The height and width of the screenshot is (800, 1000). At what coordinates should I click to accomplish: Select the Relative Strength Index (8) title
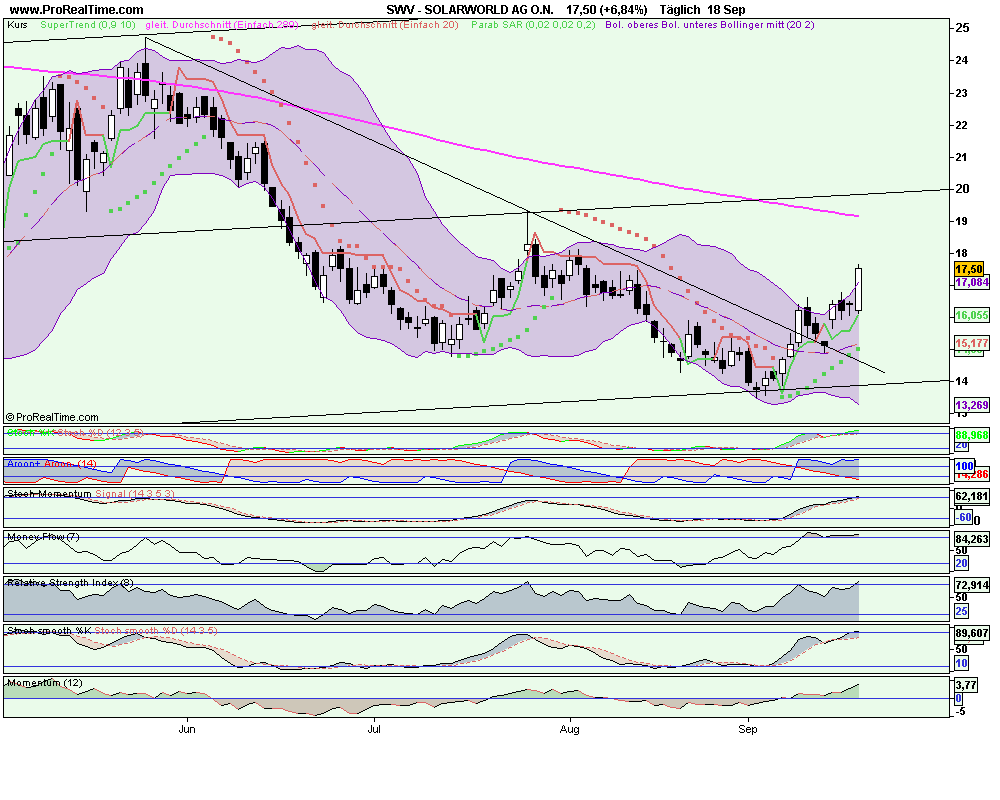coord(71,582)
